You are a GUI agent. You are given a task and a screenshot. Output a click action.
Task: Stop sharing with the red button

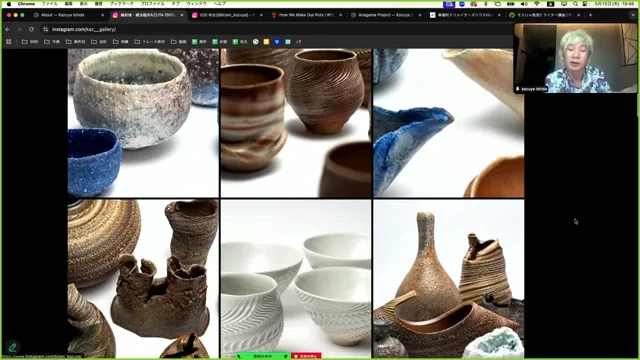pos(307,356)
